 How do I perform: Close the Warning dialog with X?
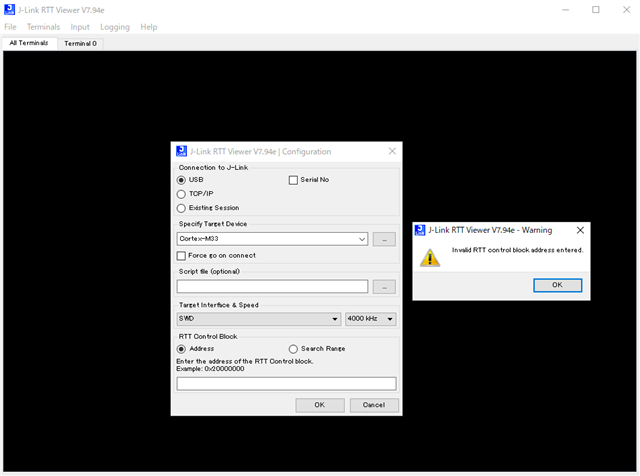[x=580, y=230]
